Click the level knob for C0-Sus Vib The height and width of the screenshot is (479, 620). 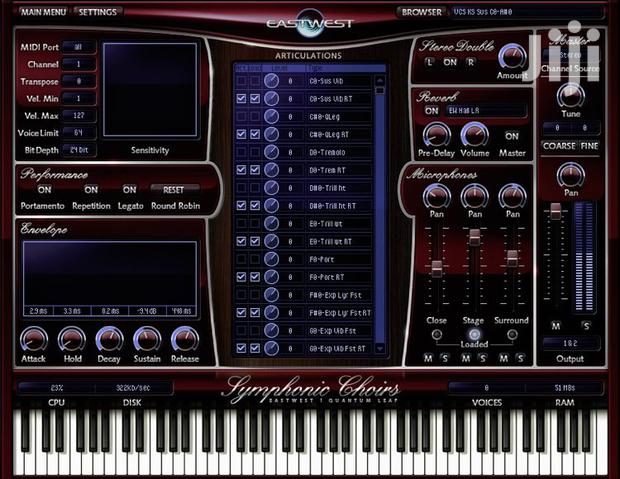[271, 81]
